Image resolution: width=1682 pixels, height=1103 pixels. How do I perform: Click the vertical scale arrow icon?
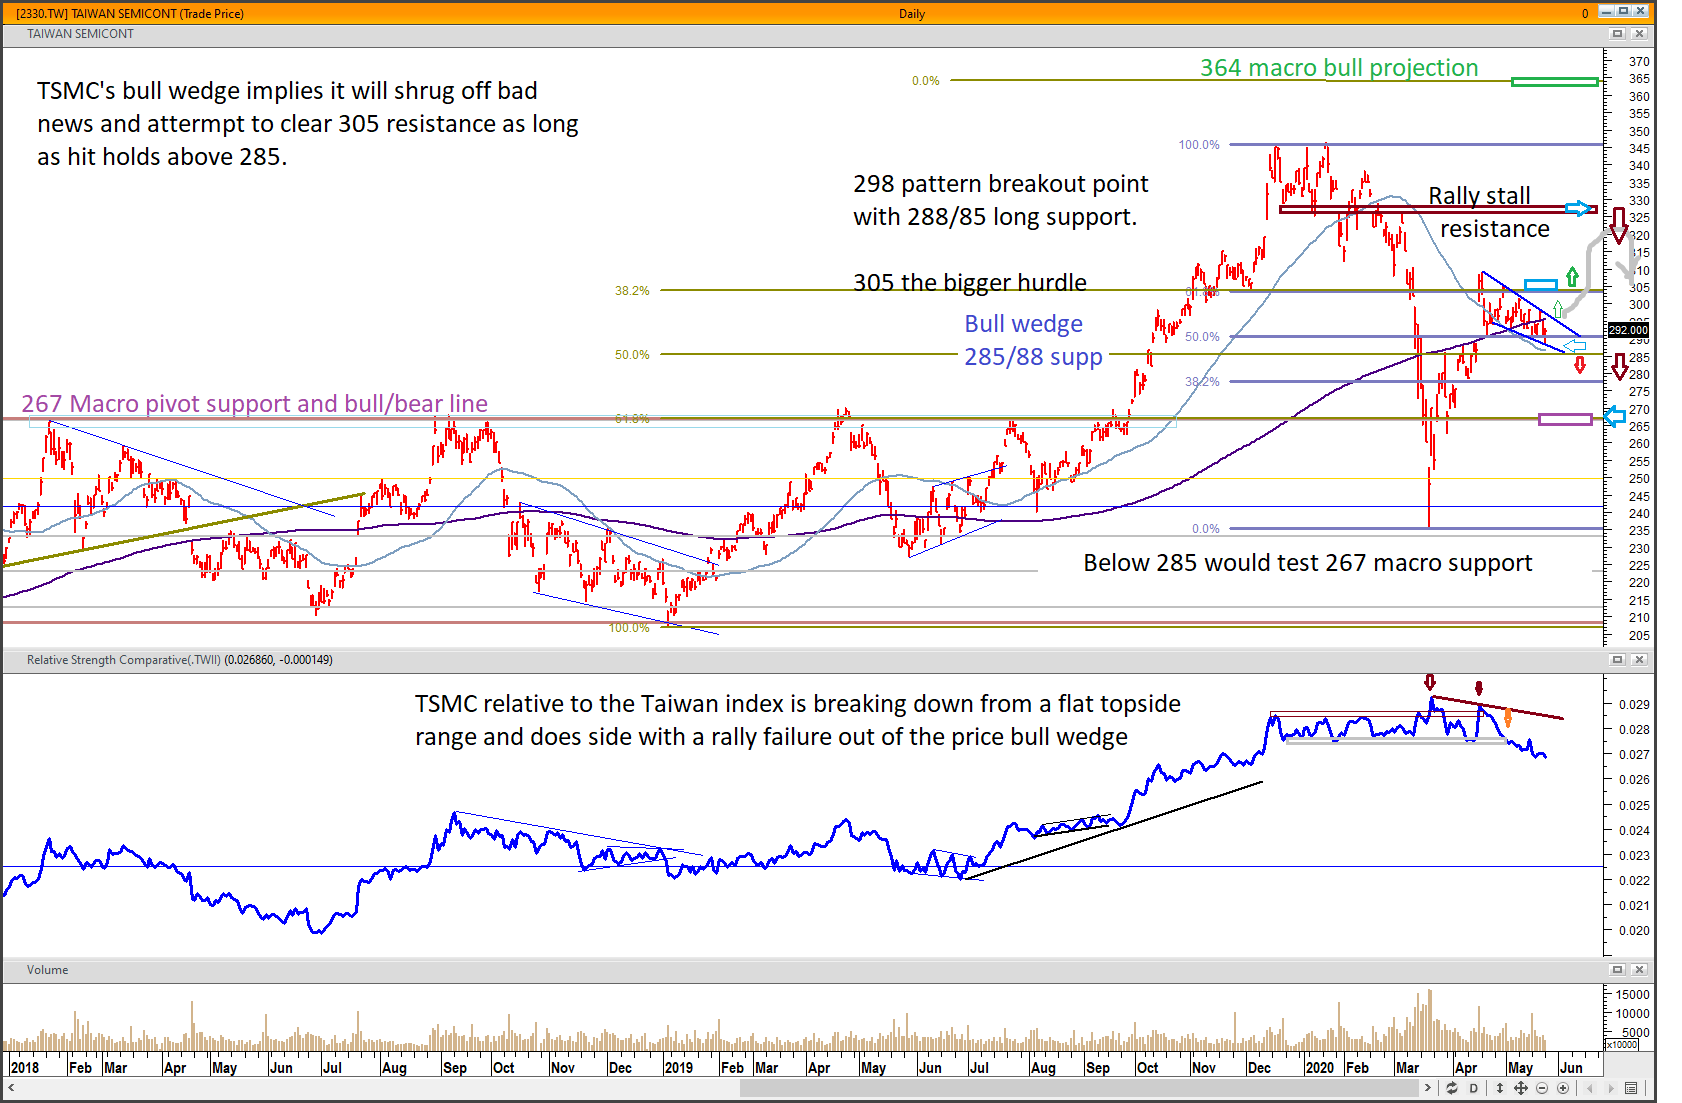coord(1500,1088)
